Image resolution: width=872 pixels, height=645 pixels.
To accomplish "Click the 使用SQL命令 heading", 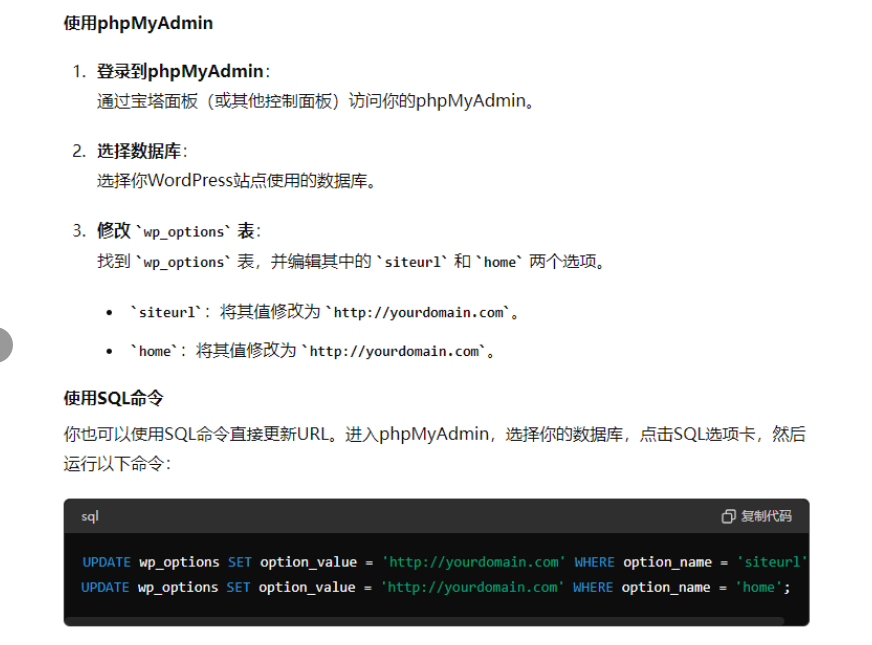I will (x=113, y=398).
